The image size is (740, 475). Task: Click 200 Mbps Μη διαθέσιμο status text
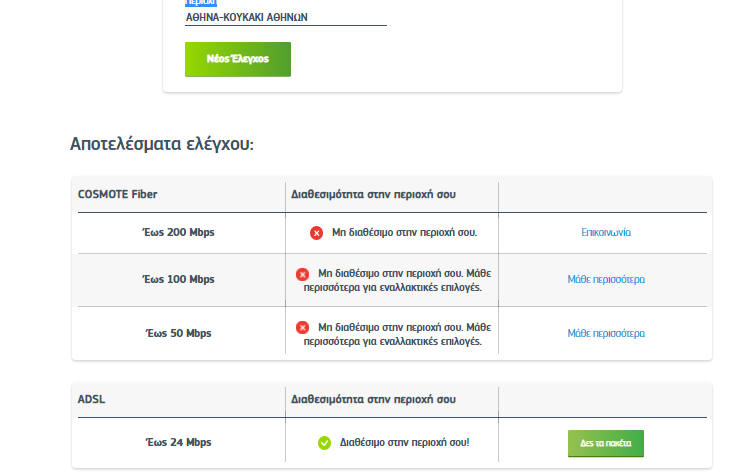click(x=404, y=232)
